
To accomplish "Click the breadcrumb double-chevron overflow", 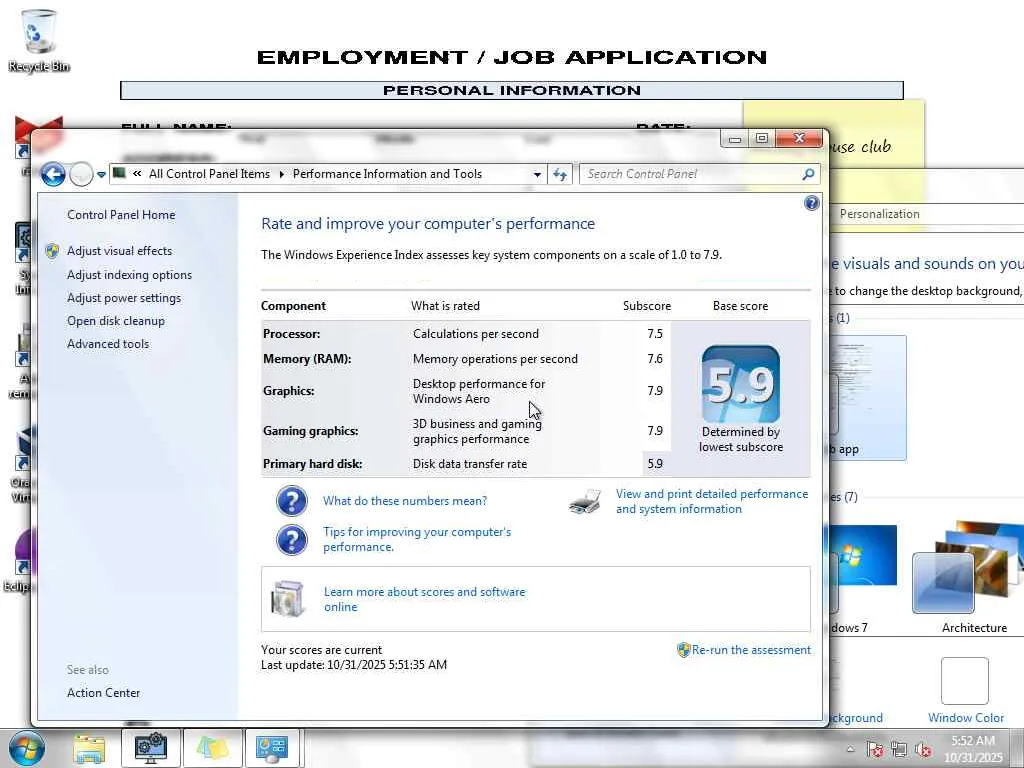I will 137,174.
